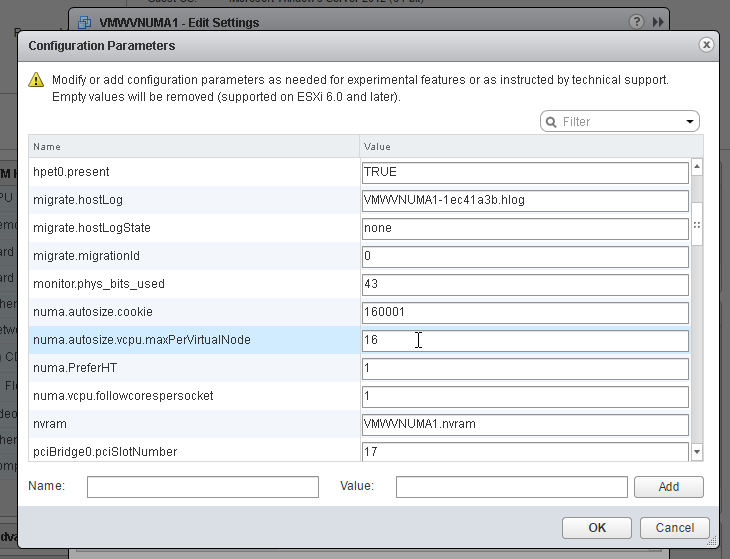Click the warning triangle icon

click(x=36, y=80)
